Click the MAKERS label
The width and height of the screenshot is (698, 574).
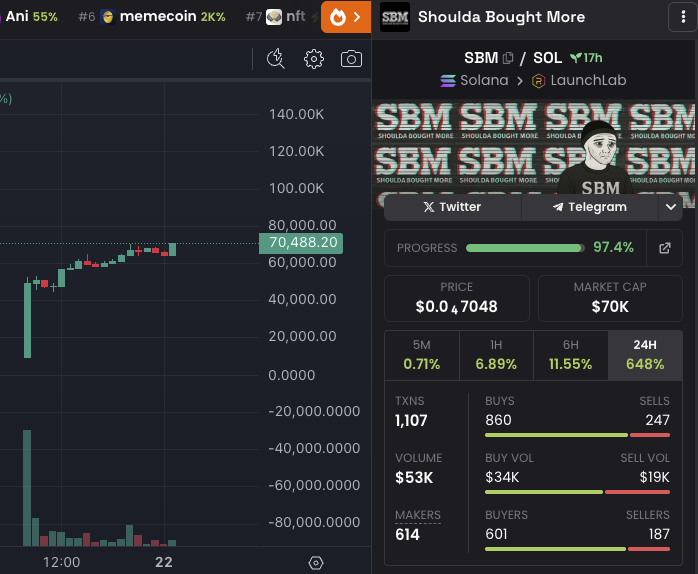(418, 515)
